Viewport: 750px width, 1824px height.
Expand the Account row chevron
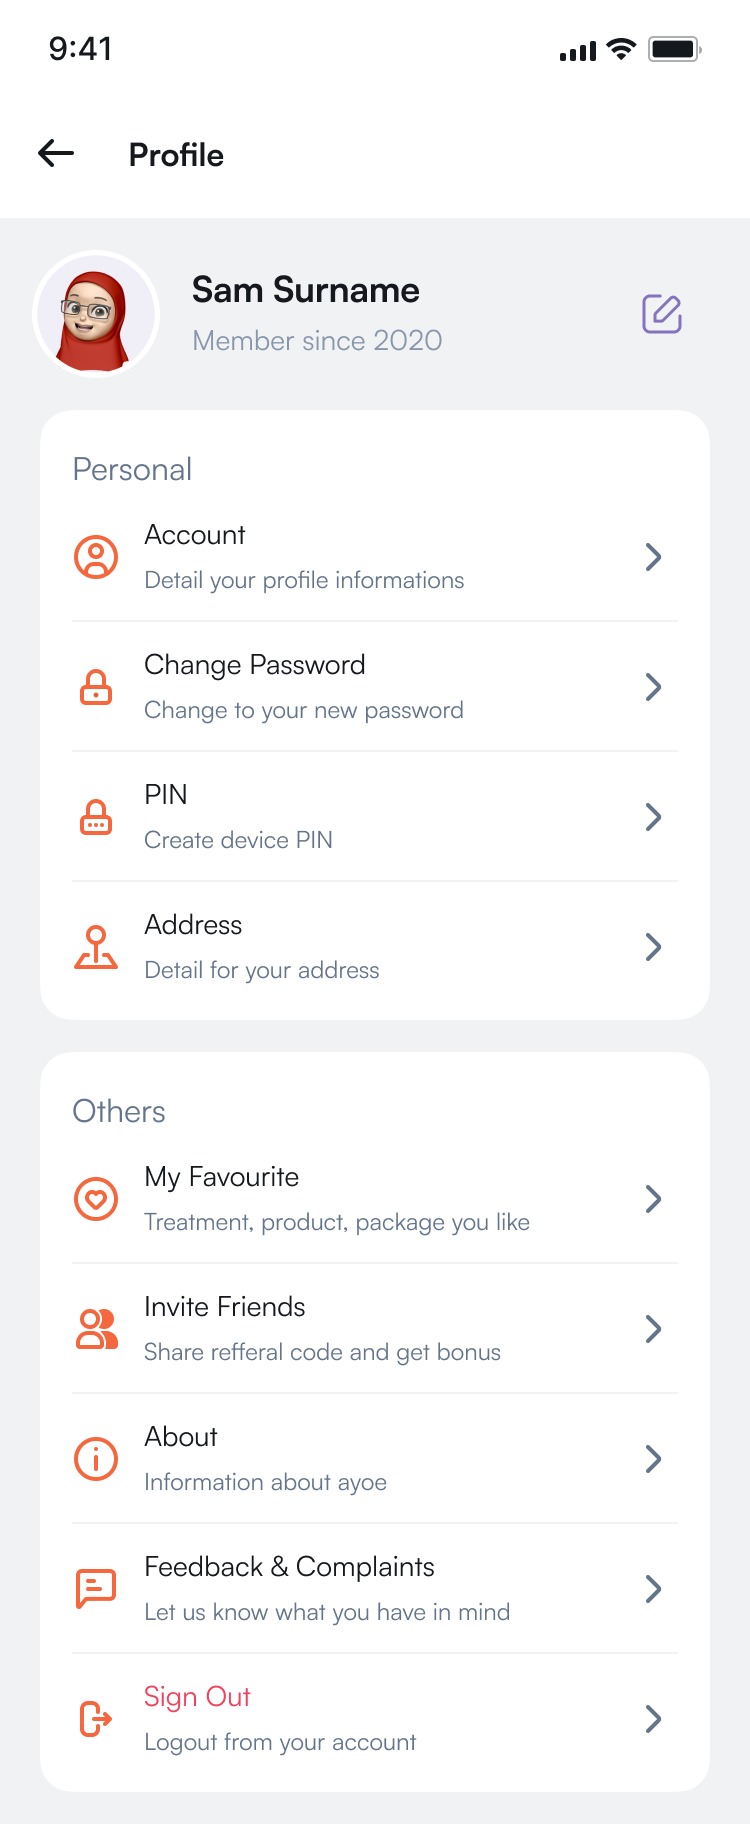tap(653, 557)
